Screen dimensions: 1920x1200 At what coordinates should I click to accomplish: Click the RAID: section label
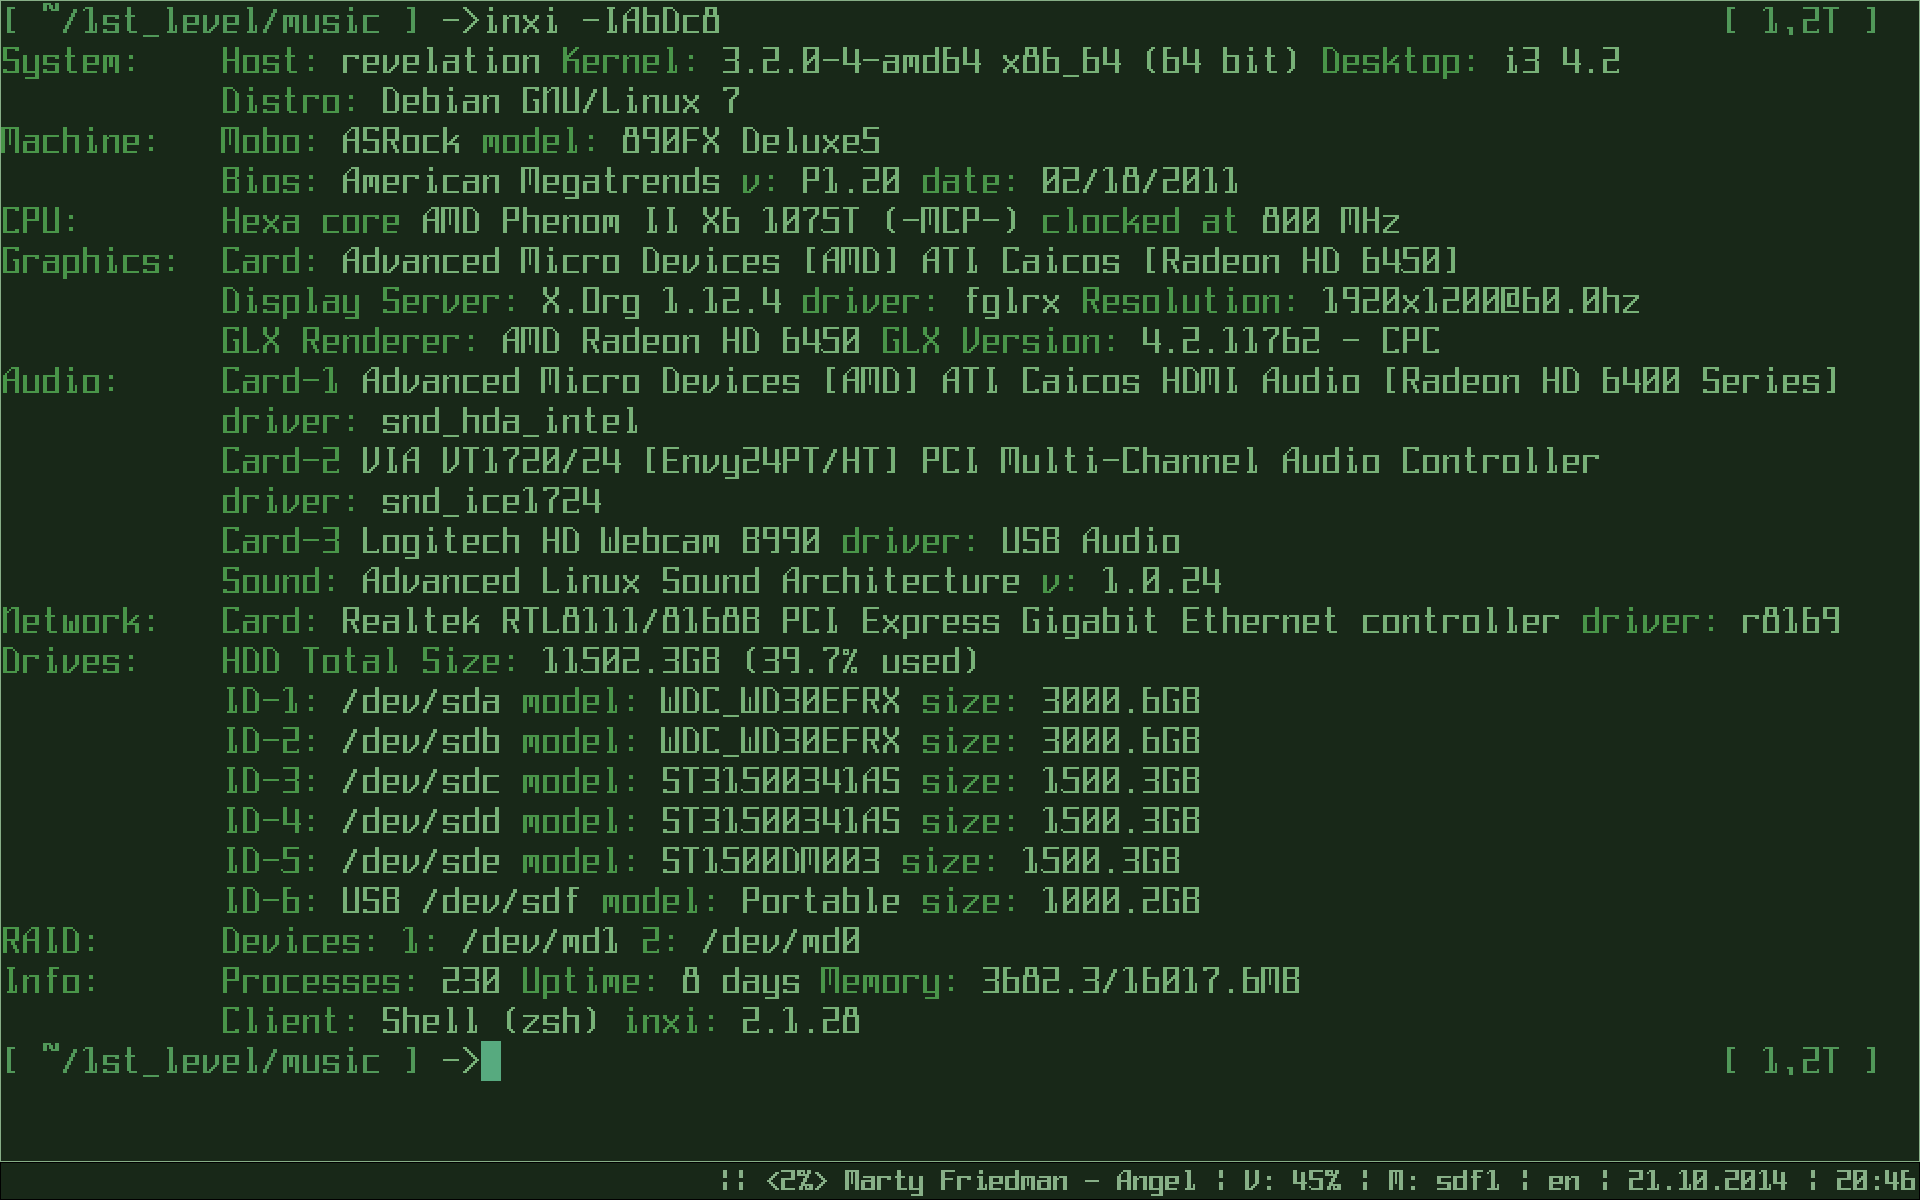49,941
